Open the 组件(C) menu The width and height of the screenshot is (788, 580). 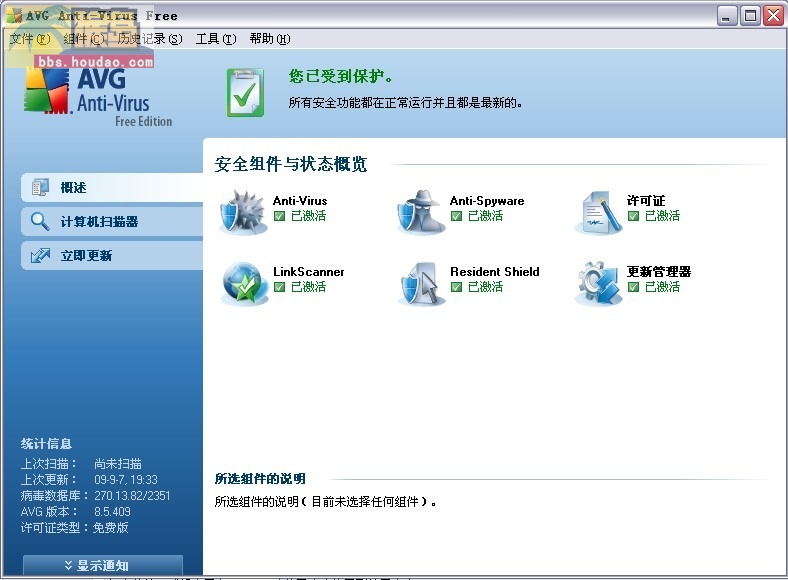(84, 39)
